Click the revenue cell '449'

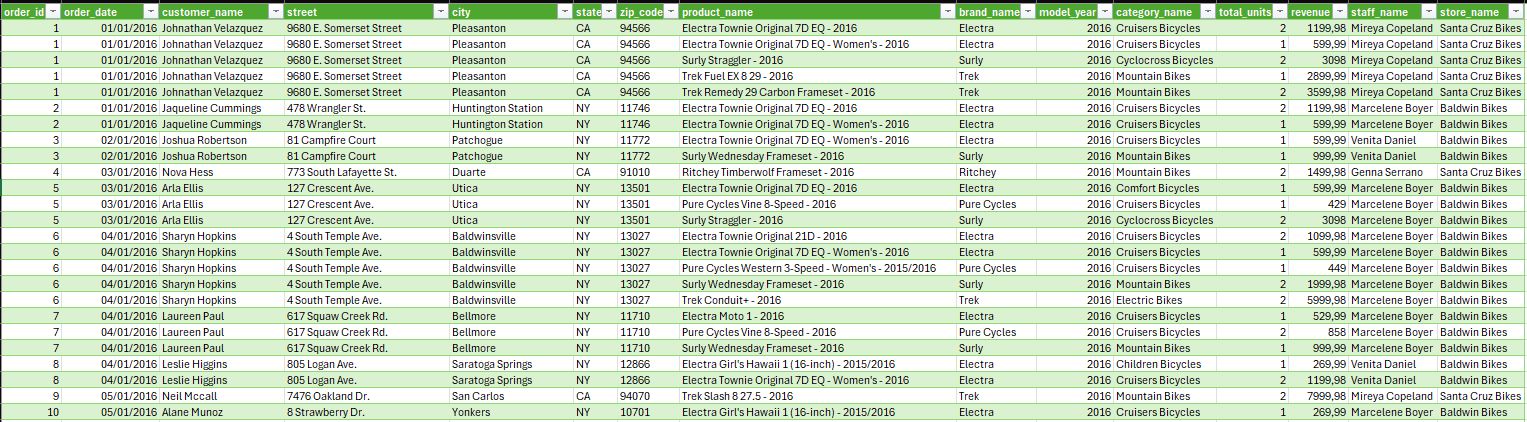(1318, 268)
